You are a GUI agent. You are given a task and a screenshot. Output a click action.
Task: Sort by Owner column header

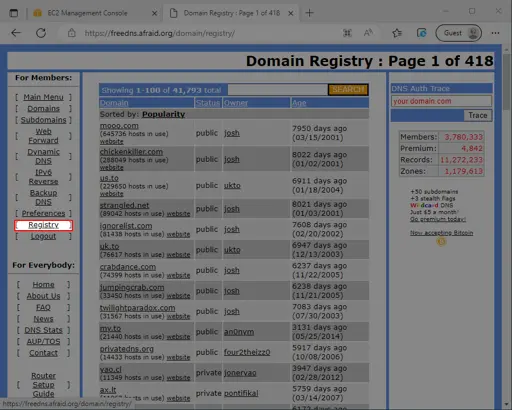click(x=236, y=103)
